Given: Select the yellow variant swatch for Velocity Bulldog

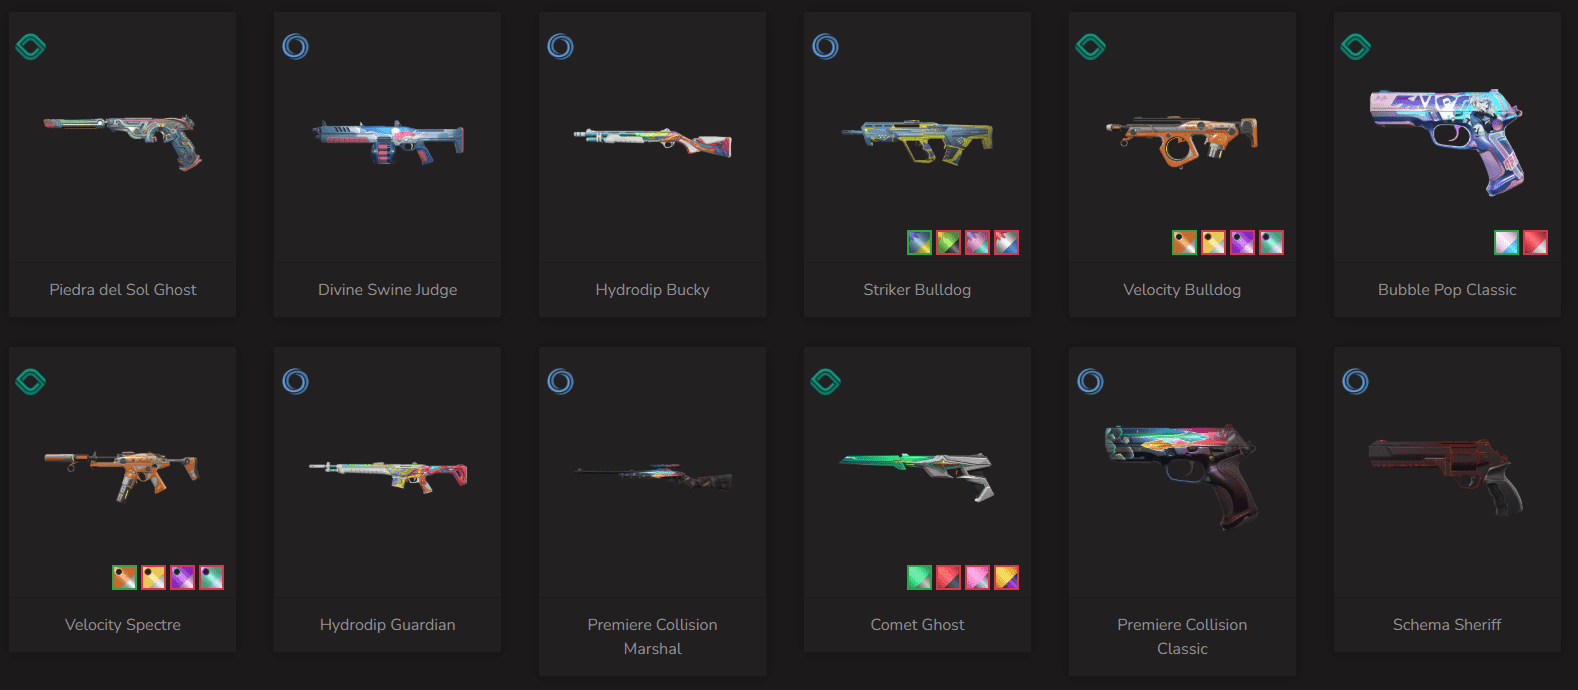Looking at the screenshot, I should pyautogui.click(x=1213, y=242).
